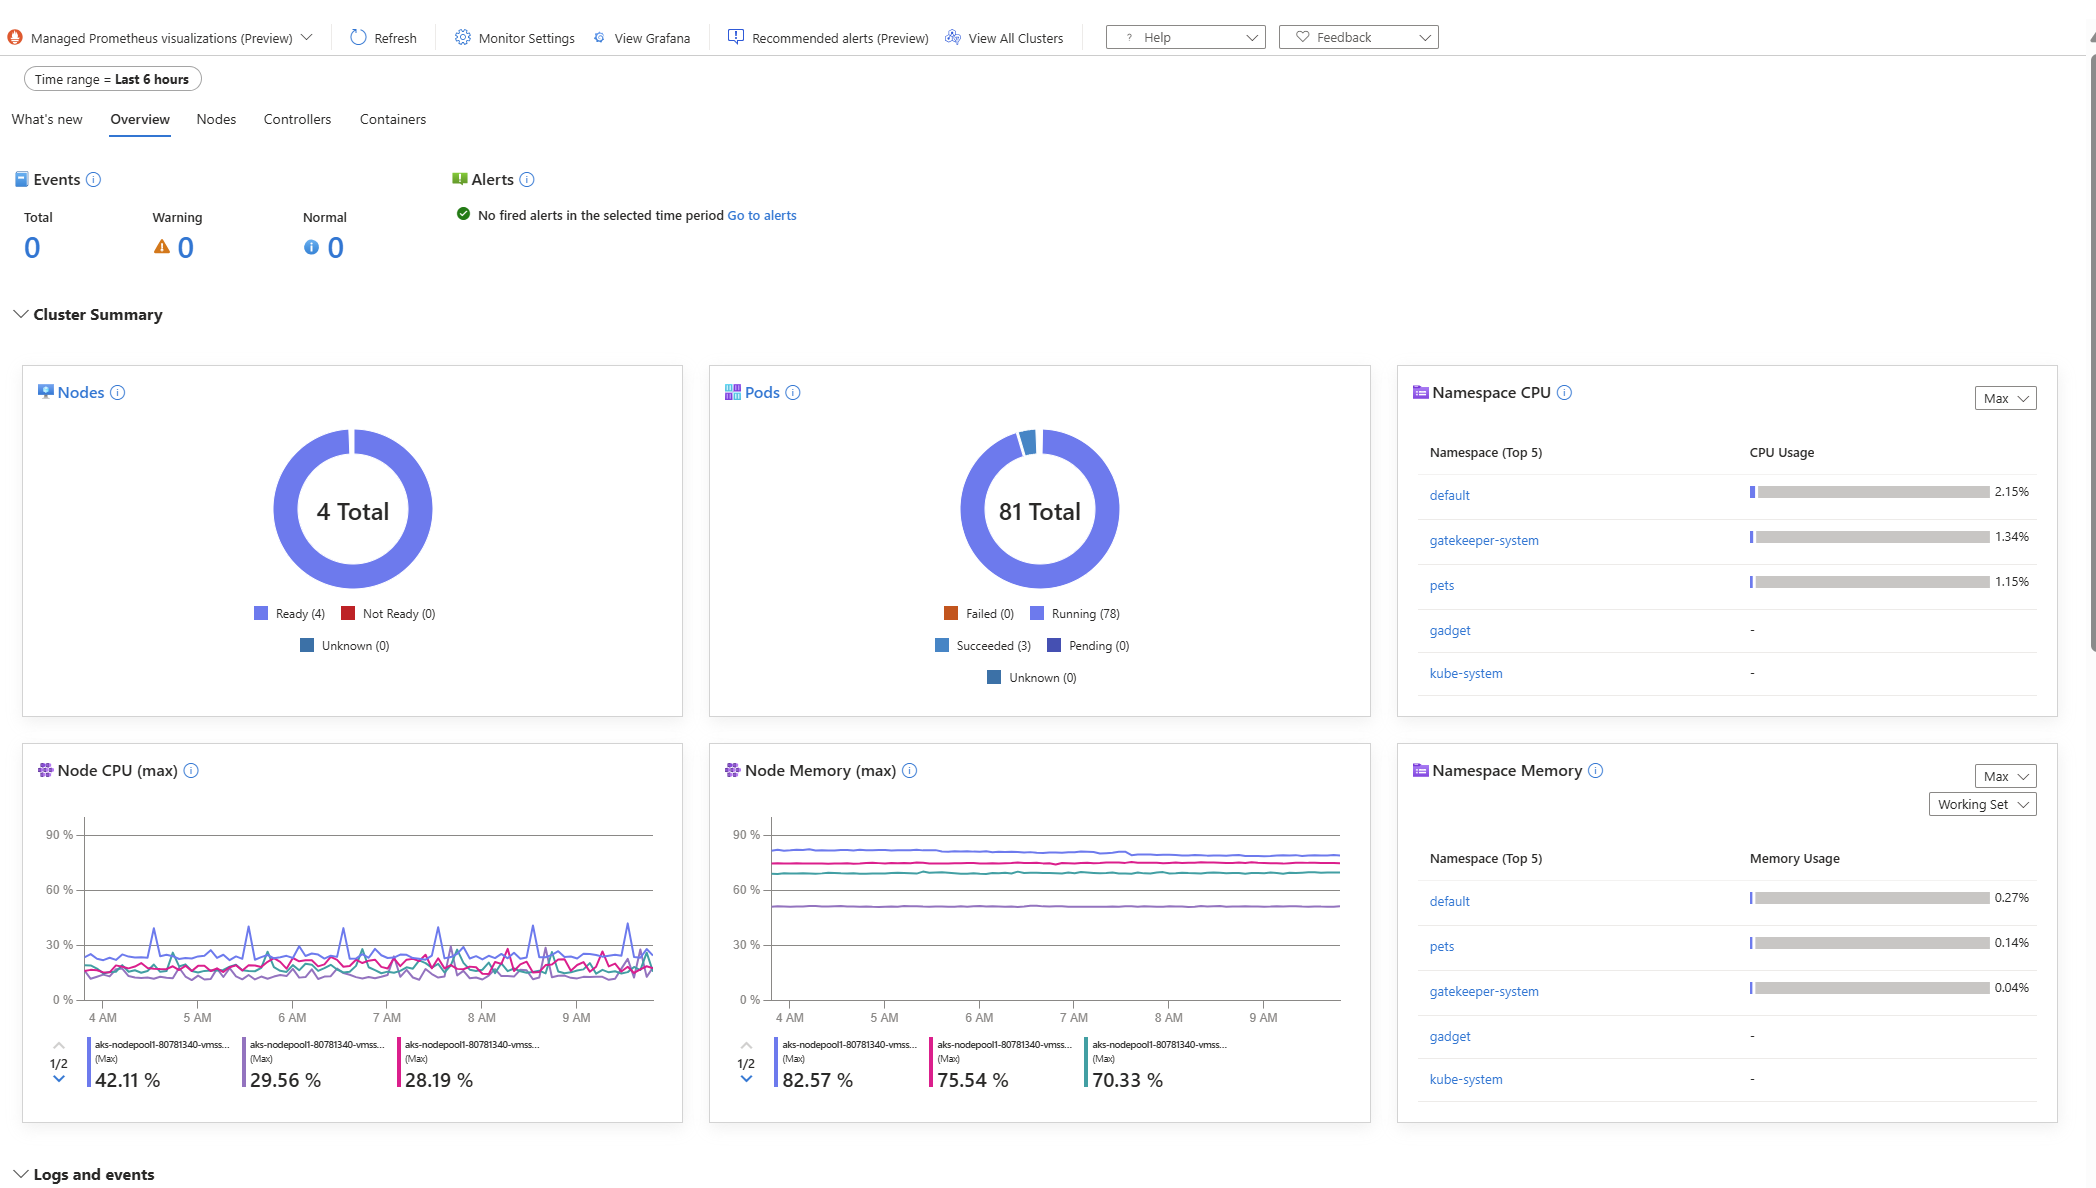Viewport: 2096px width, 1188px height.
Task: Toggle the Failed (0) pods legend entry
Action: coord(977,613)
